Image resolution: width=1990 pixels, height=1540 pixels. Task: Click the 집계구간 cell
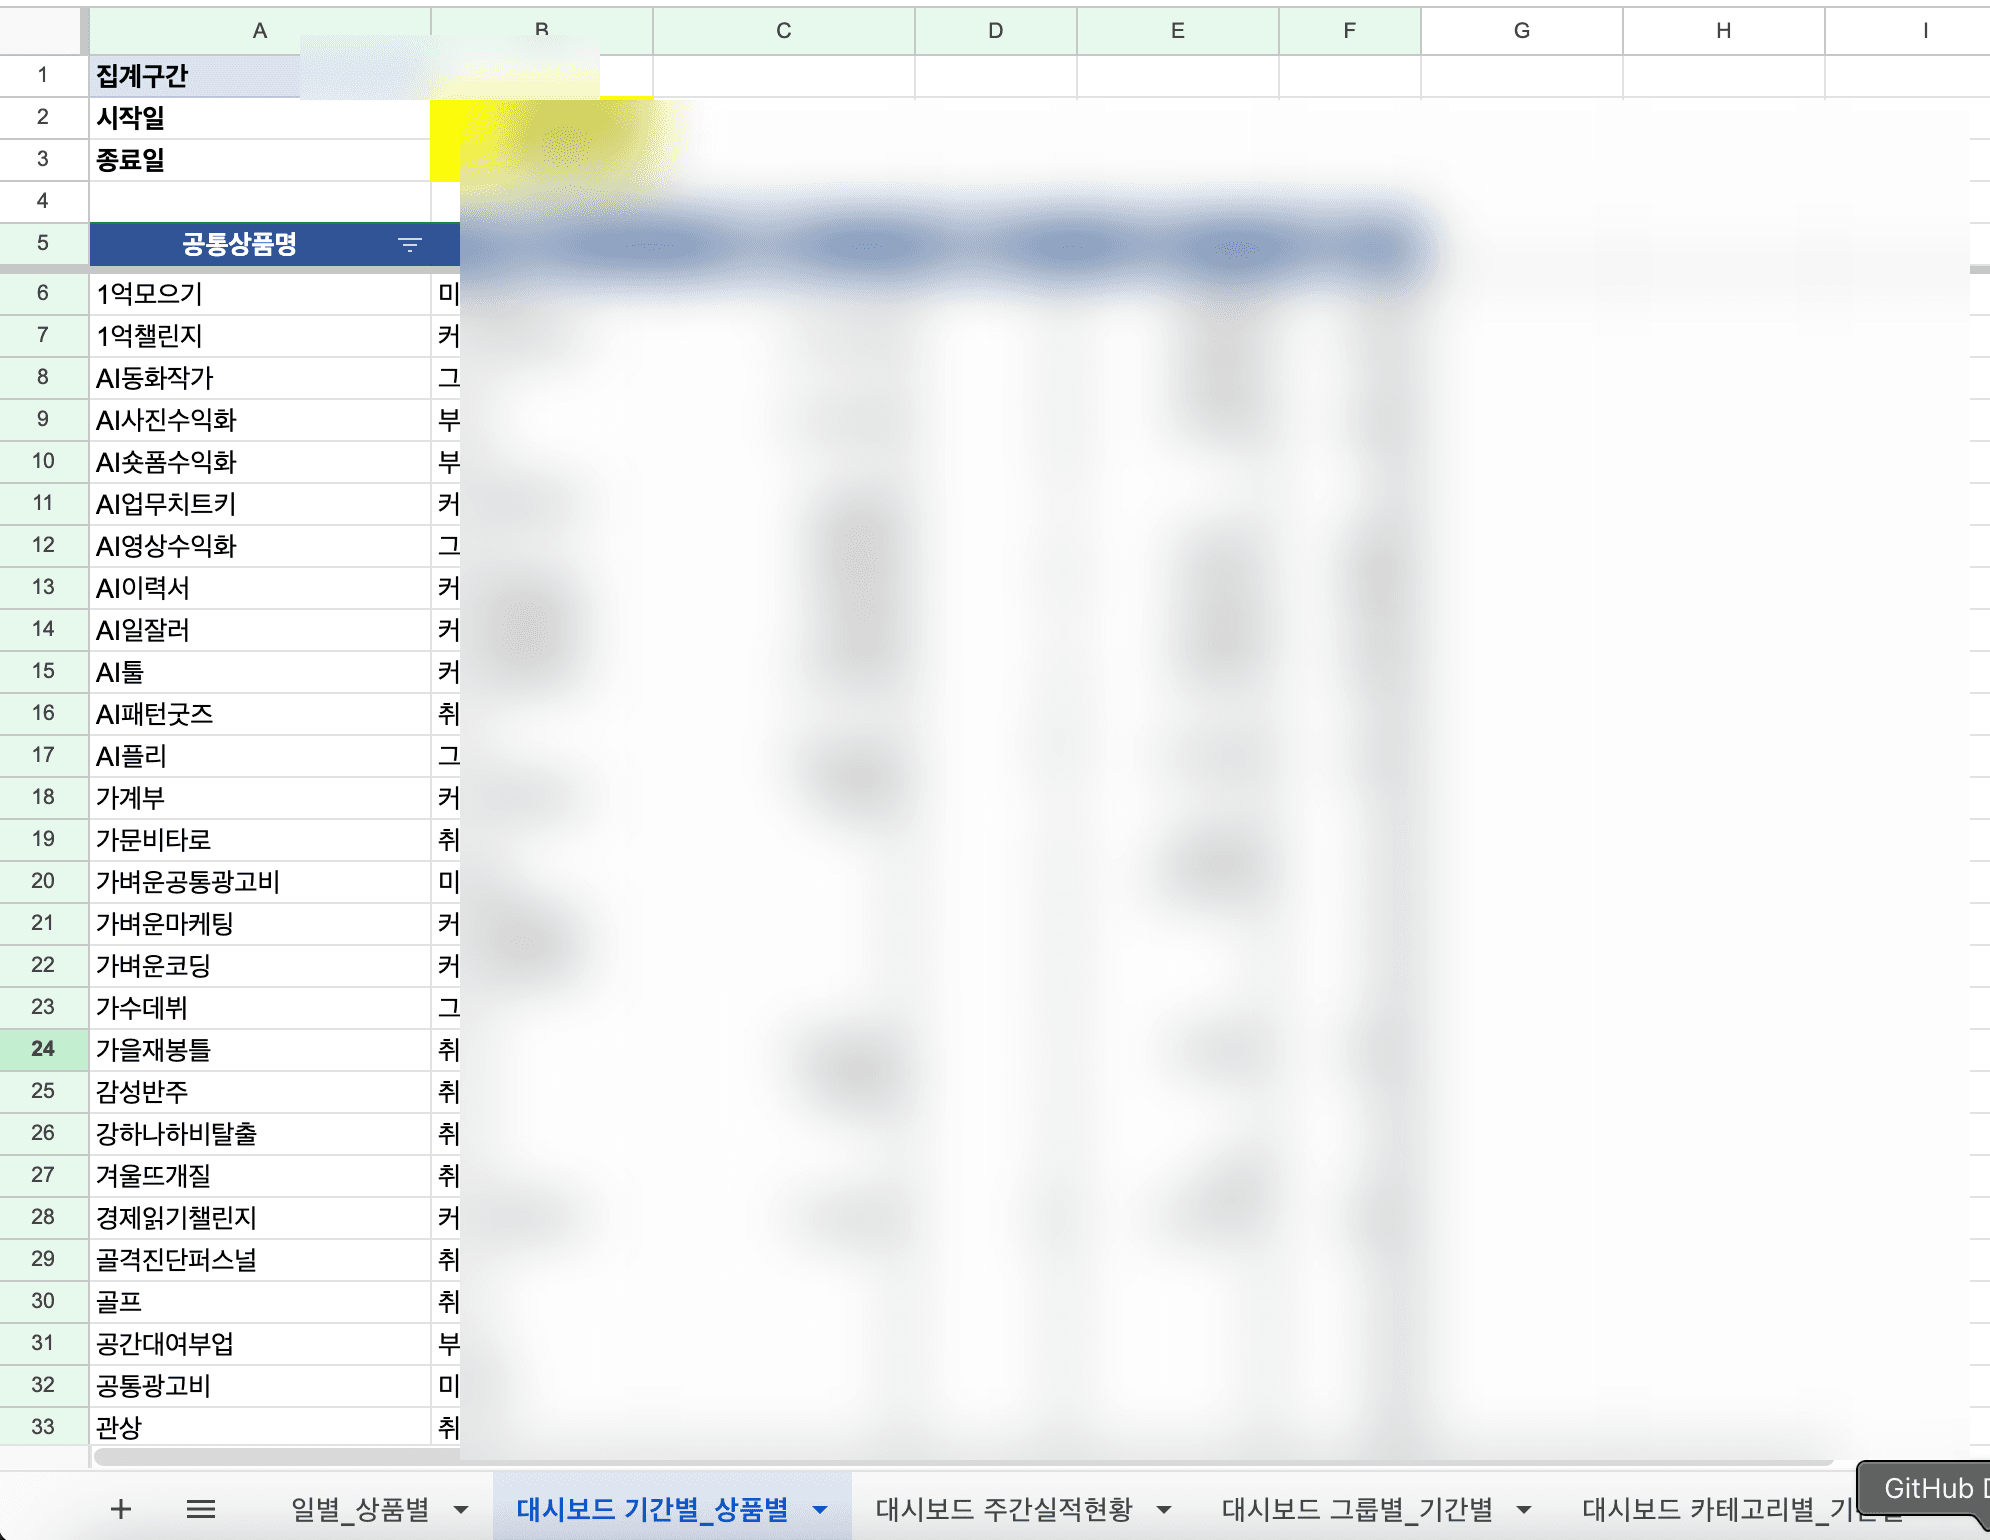point(260,76)
